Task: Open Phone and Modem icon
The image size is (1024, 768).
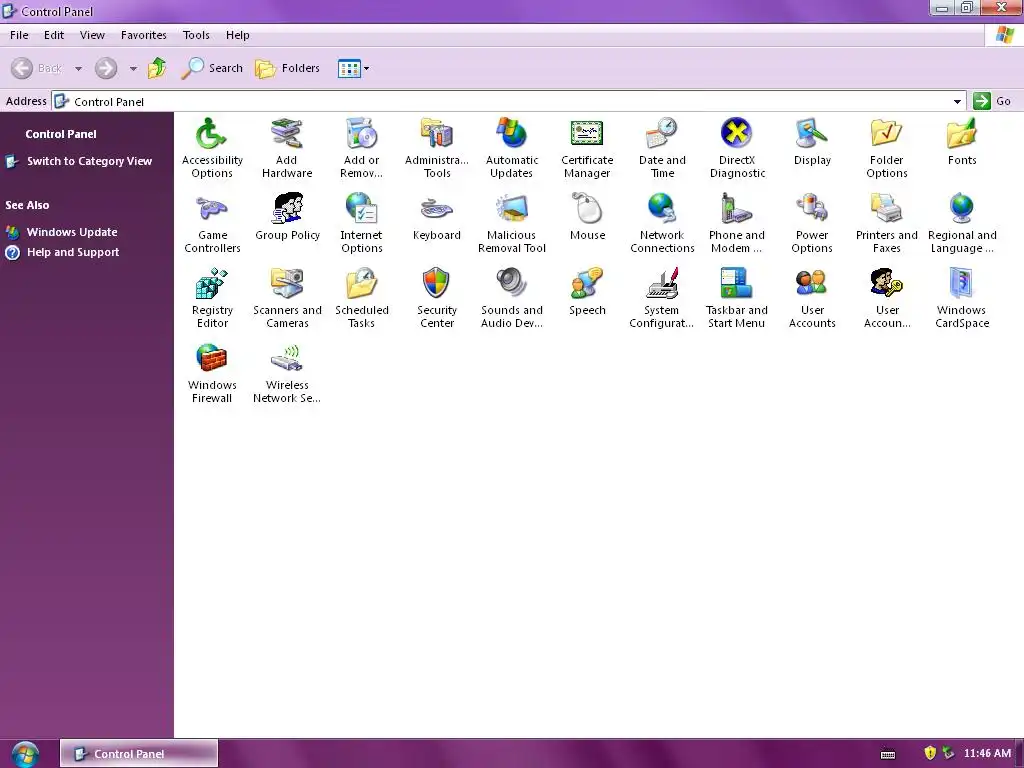Action: click(x=737, y=223)
